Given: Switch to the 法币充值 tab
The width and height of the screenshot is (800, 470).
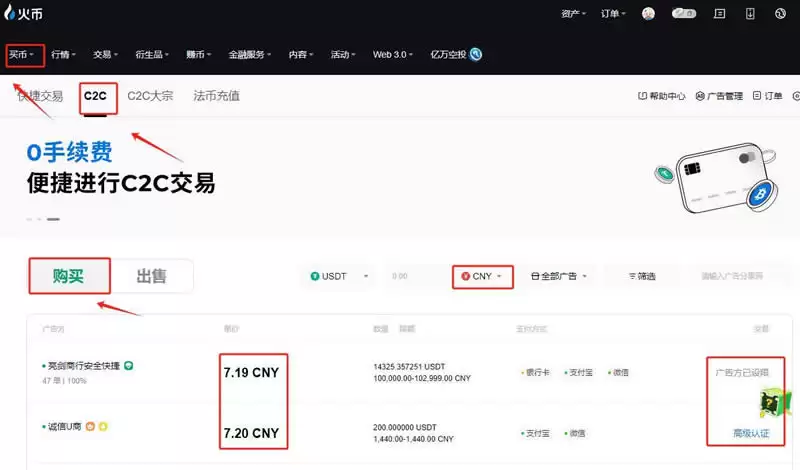Looking at the screenshot, I should click(216, 96).
